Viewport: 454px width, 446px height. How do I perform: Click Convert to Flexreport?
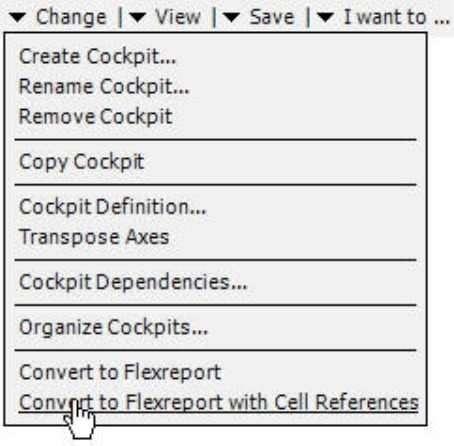click(x=120, y=372)
